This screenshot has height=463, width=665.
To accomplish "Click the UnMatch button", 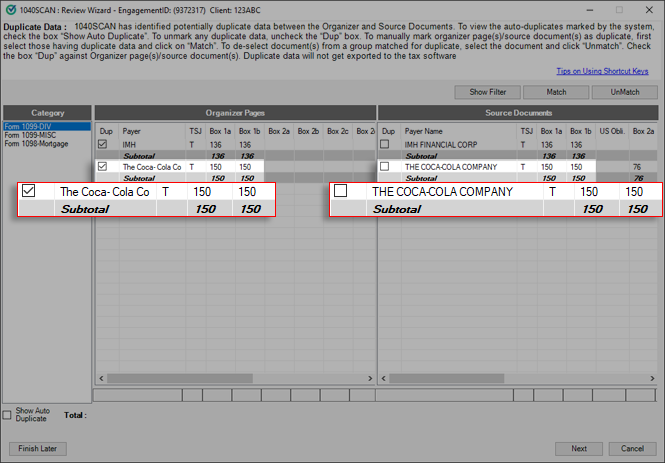I will (x=625, y=92).
